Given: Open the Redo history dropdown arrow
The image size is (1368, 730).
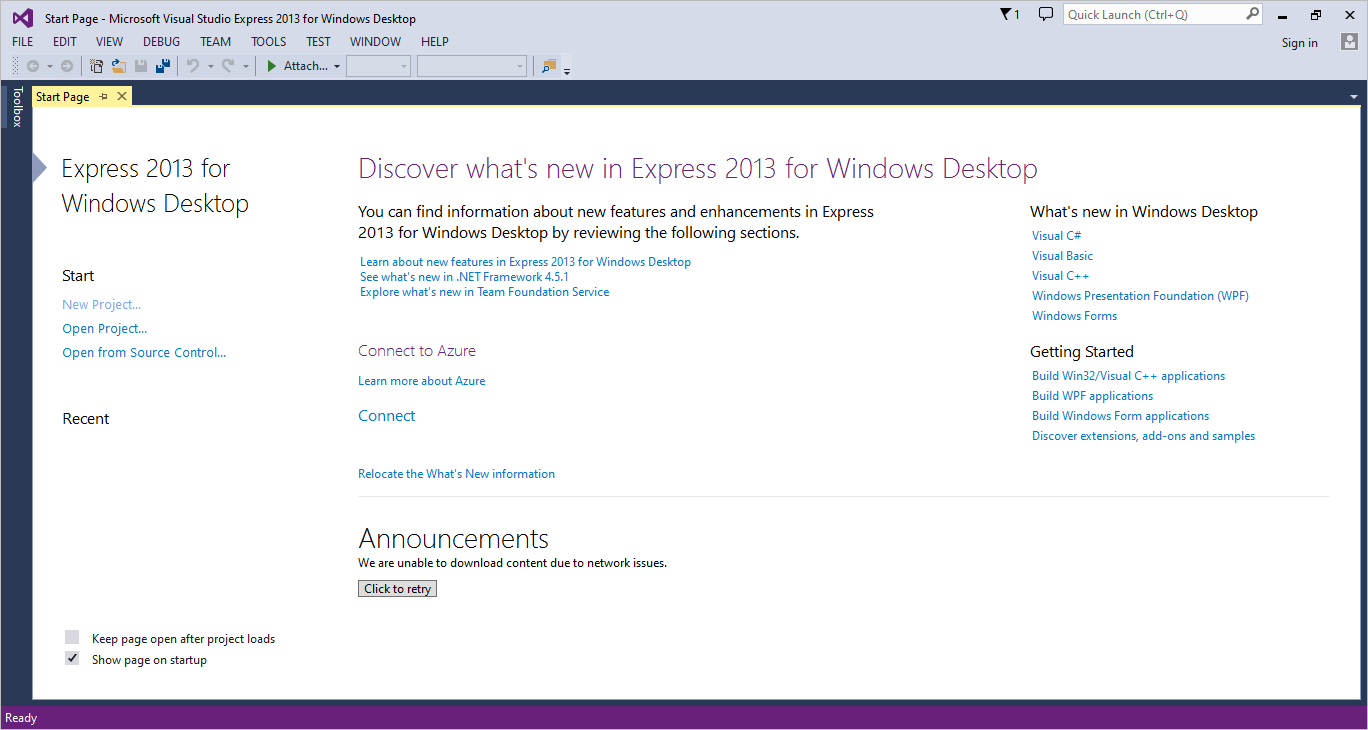Looking at the screenshot, I should 246,67.
